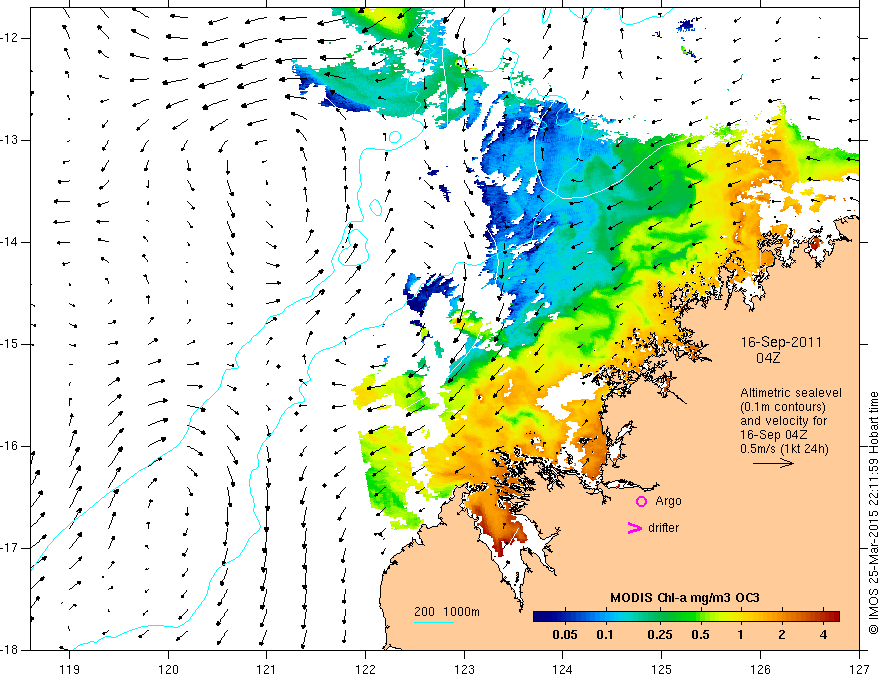Click the '200 1000m' bathymetry label
Viewport: 880px width, 680px height.
point(447,612)
